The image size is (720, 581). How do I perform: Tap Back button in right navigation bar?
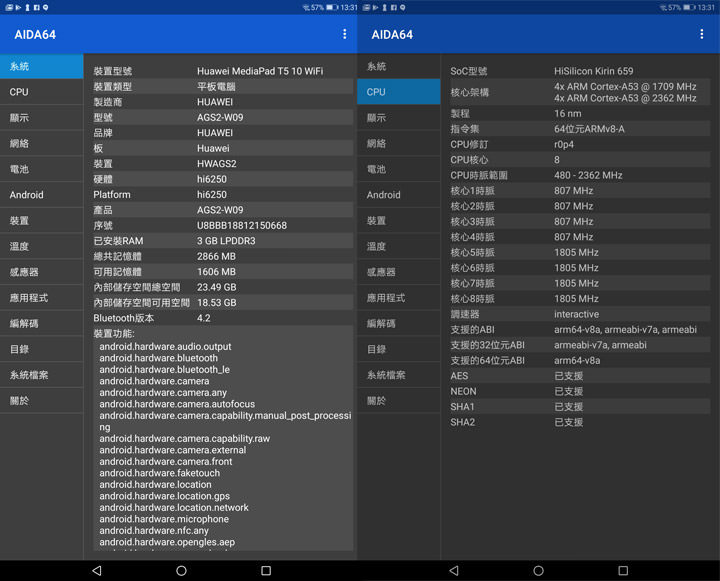coord(454,570)
